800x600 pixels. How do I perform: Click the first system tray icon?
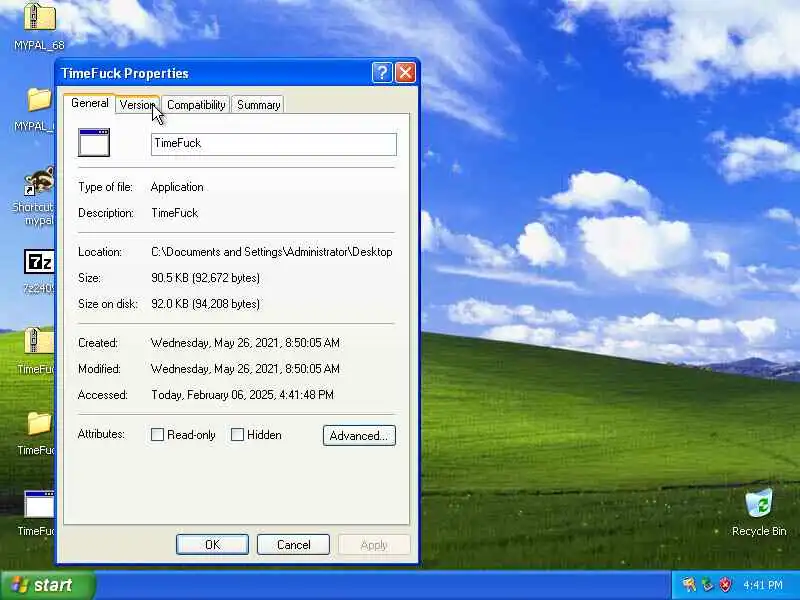(689, 584)
